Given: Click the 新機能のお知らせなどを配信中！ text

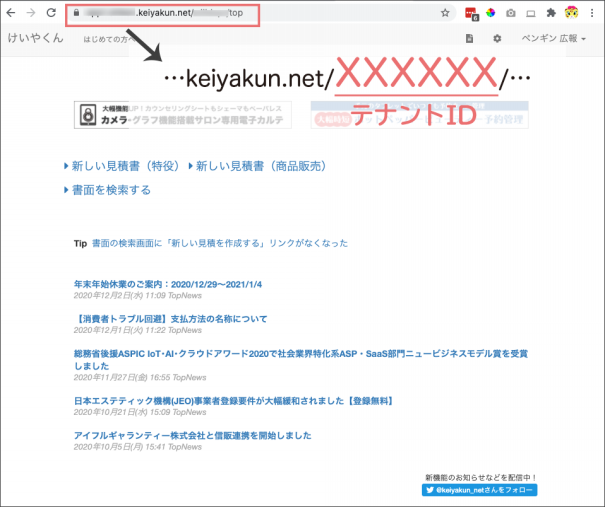Looking at the screenshot, I should (481, 478).
